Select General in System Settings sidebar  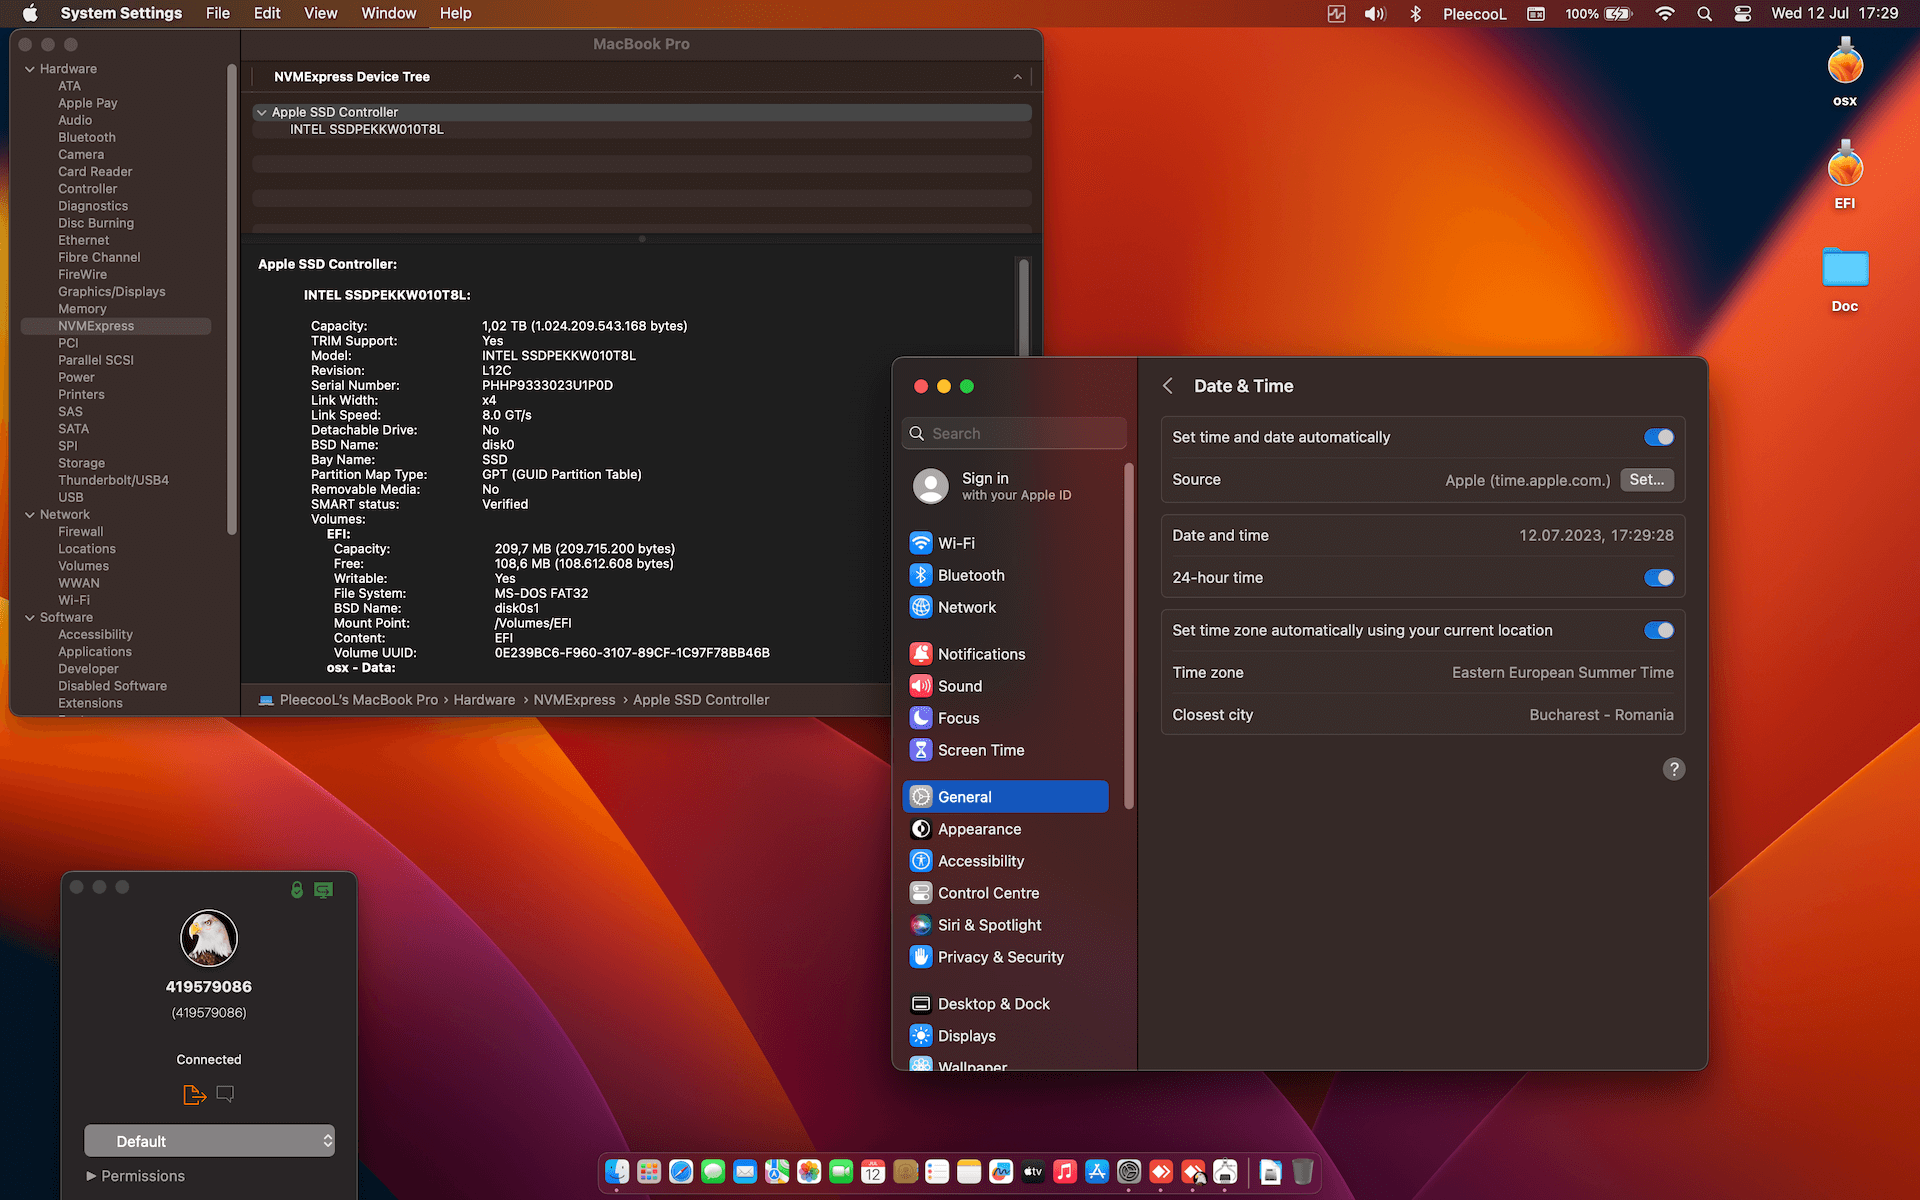click(x=1005, y=797)
